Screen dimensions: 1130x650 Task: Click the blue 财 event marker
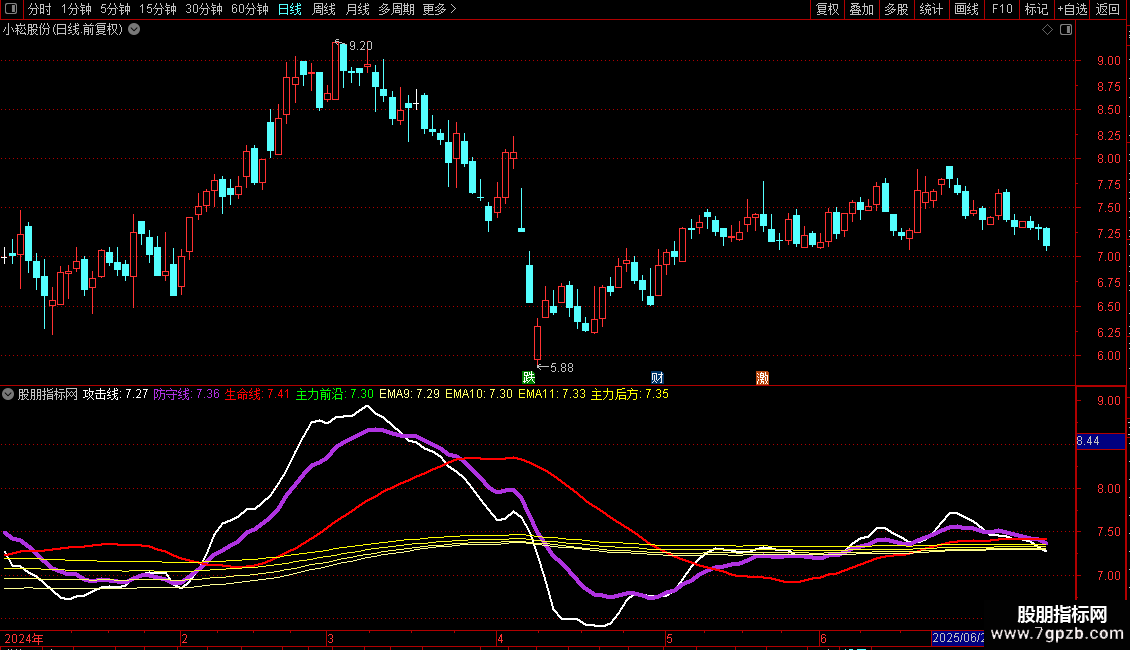coord(657,378)
